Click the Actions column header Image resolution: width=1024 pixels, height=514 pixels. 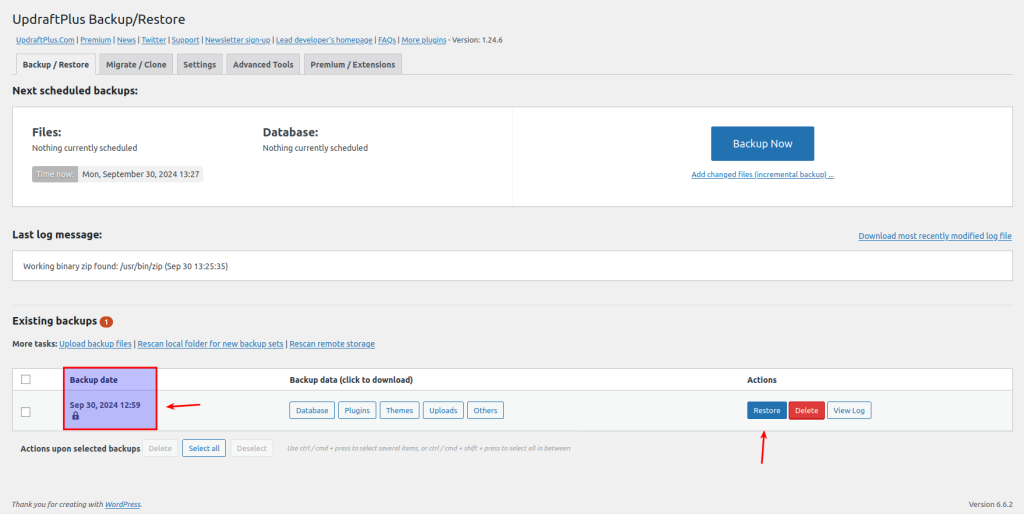coord(762,379)
